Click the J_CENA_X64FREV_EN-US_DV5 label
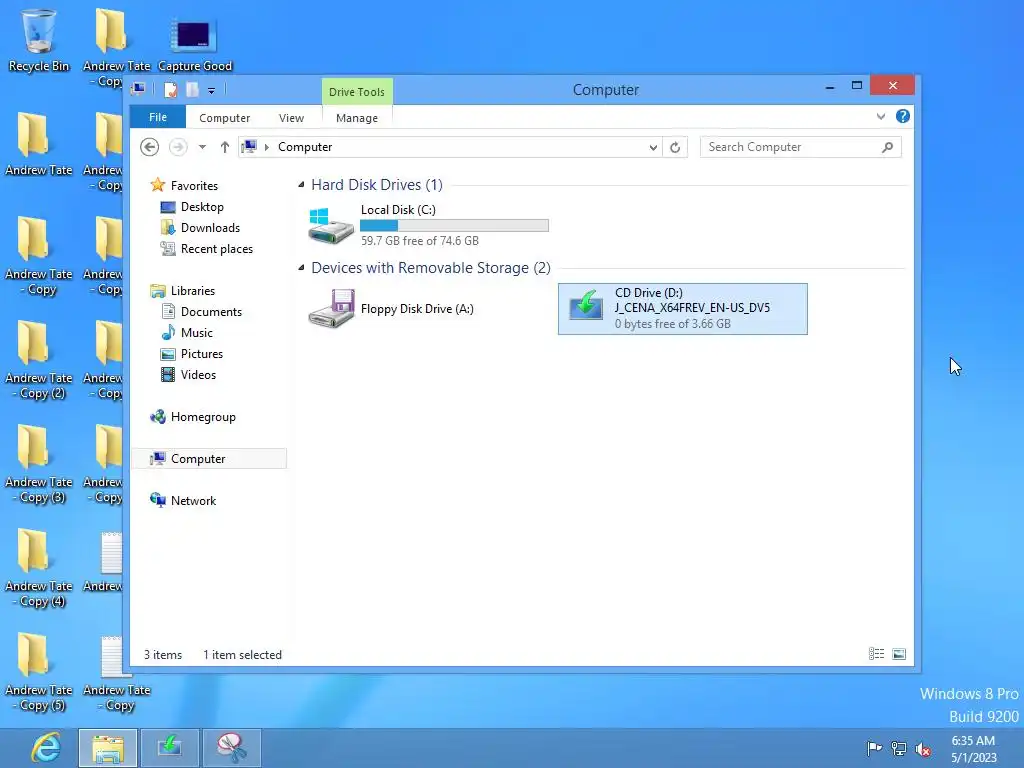The image size is (1024, 768). pos(692,308)
